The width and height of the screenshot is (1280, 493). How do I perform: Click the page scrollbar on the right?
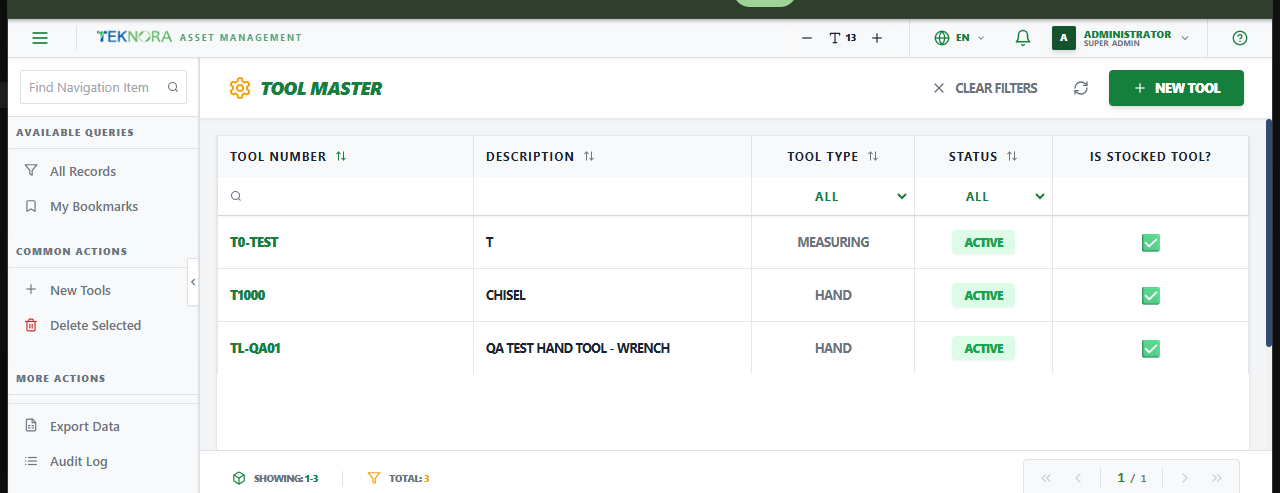(x=1270, y=233)
